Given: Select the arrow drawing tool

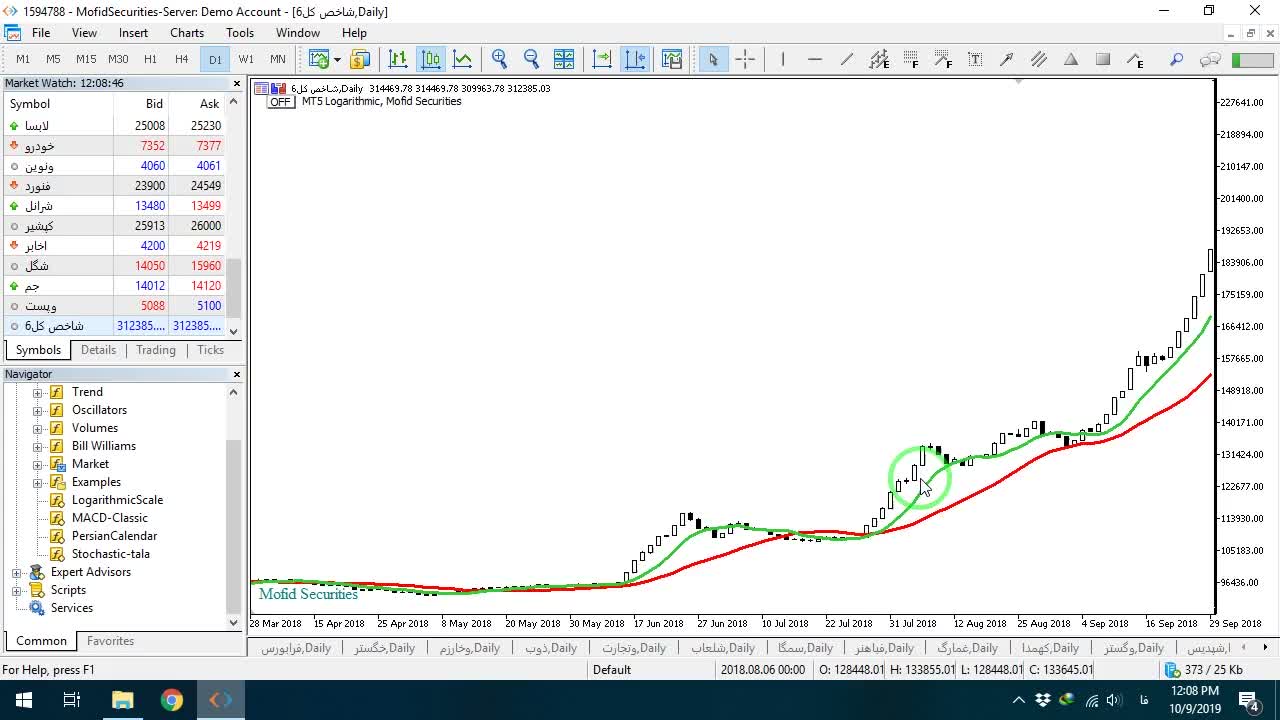Looking at the screenshot, I should [1007, 59].
